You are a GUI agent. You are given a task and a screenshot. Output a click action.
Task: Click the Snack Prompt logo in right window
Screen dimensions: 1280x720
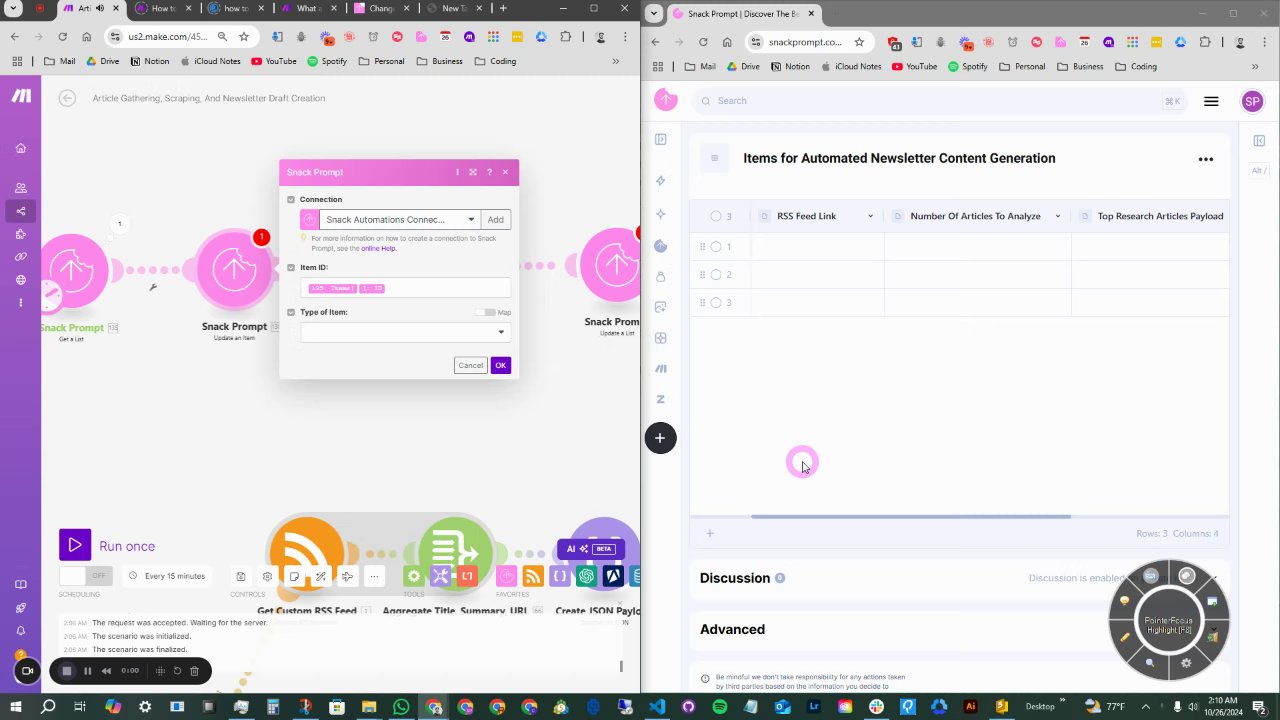(x=666, y=100)
